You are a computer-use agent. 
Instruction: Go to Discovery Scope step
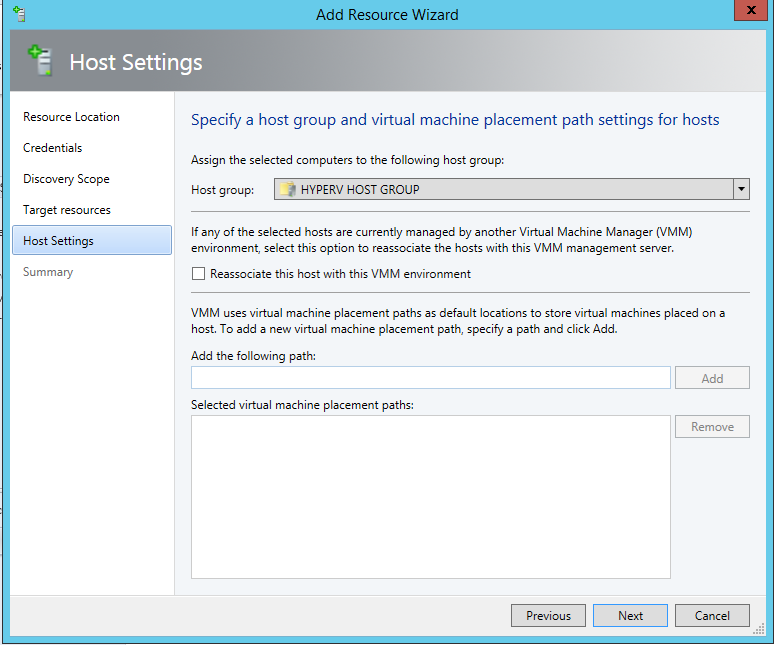click(66, 179)
